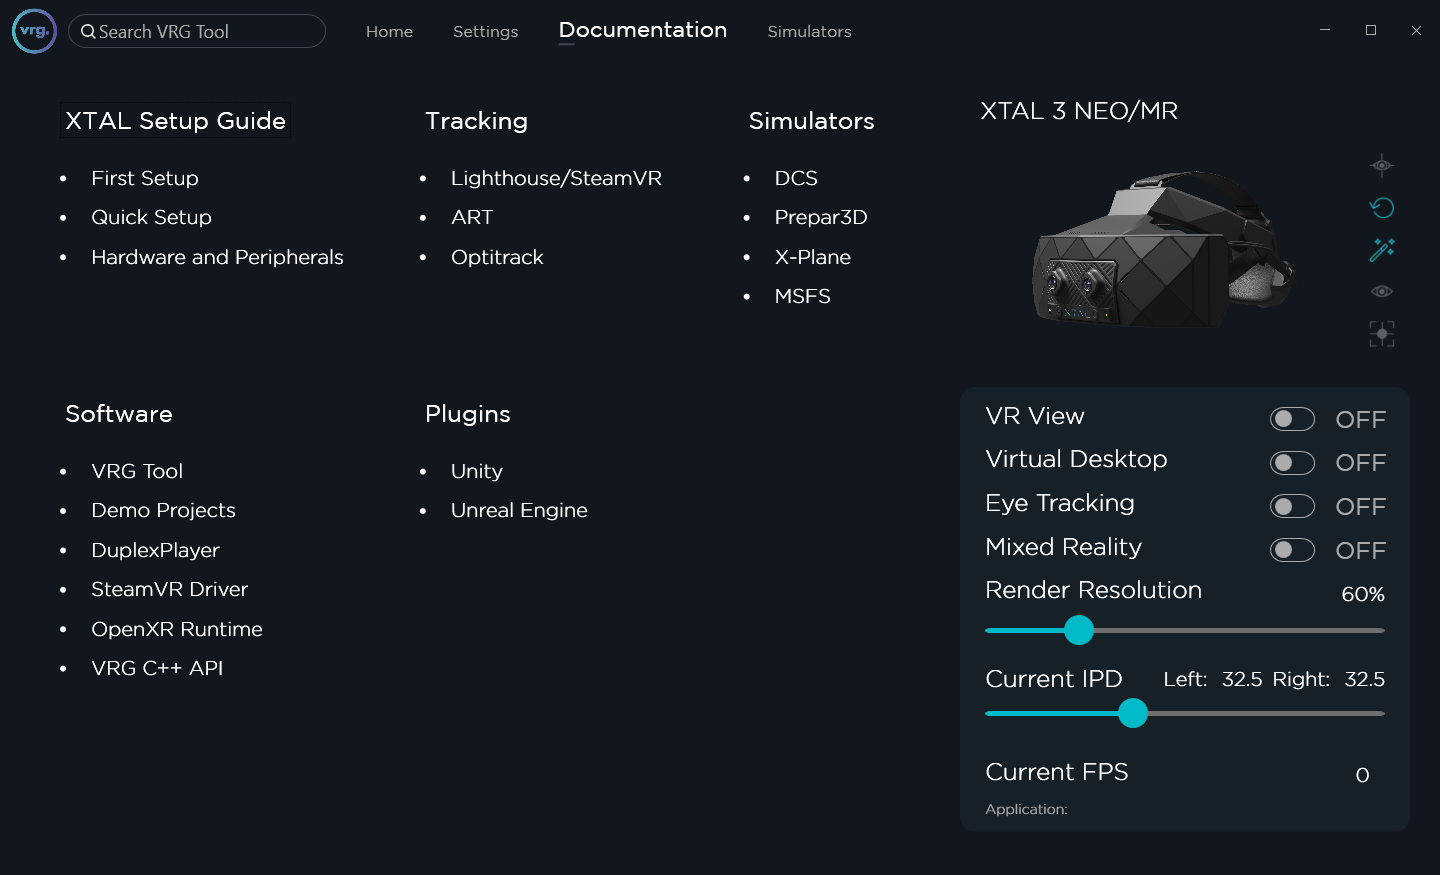Click the magic wand icon
Image resolution: width=1440 pixels, height=875 pixels.
1381,250
